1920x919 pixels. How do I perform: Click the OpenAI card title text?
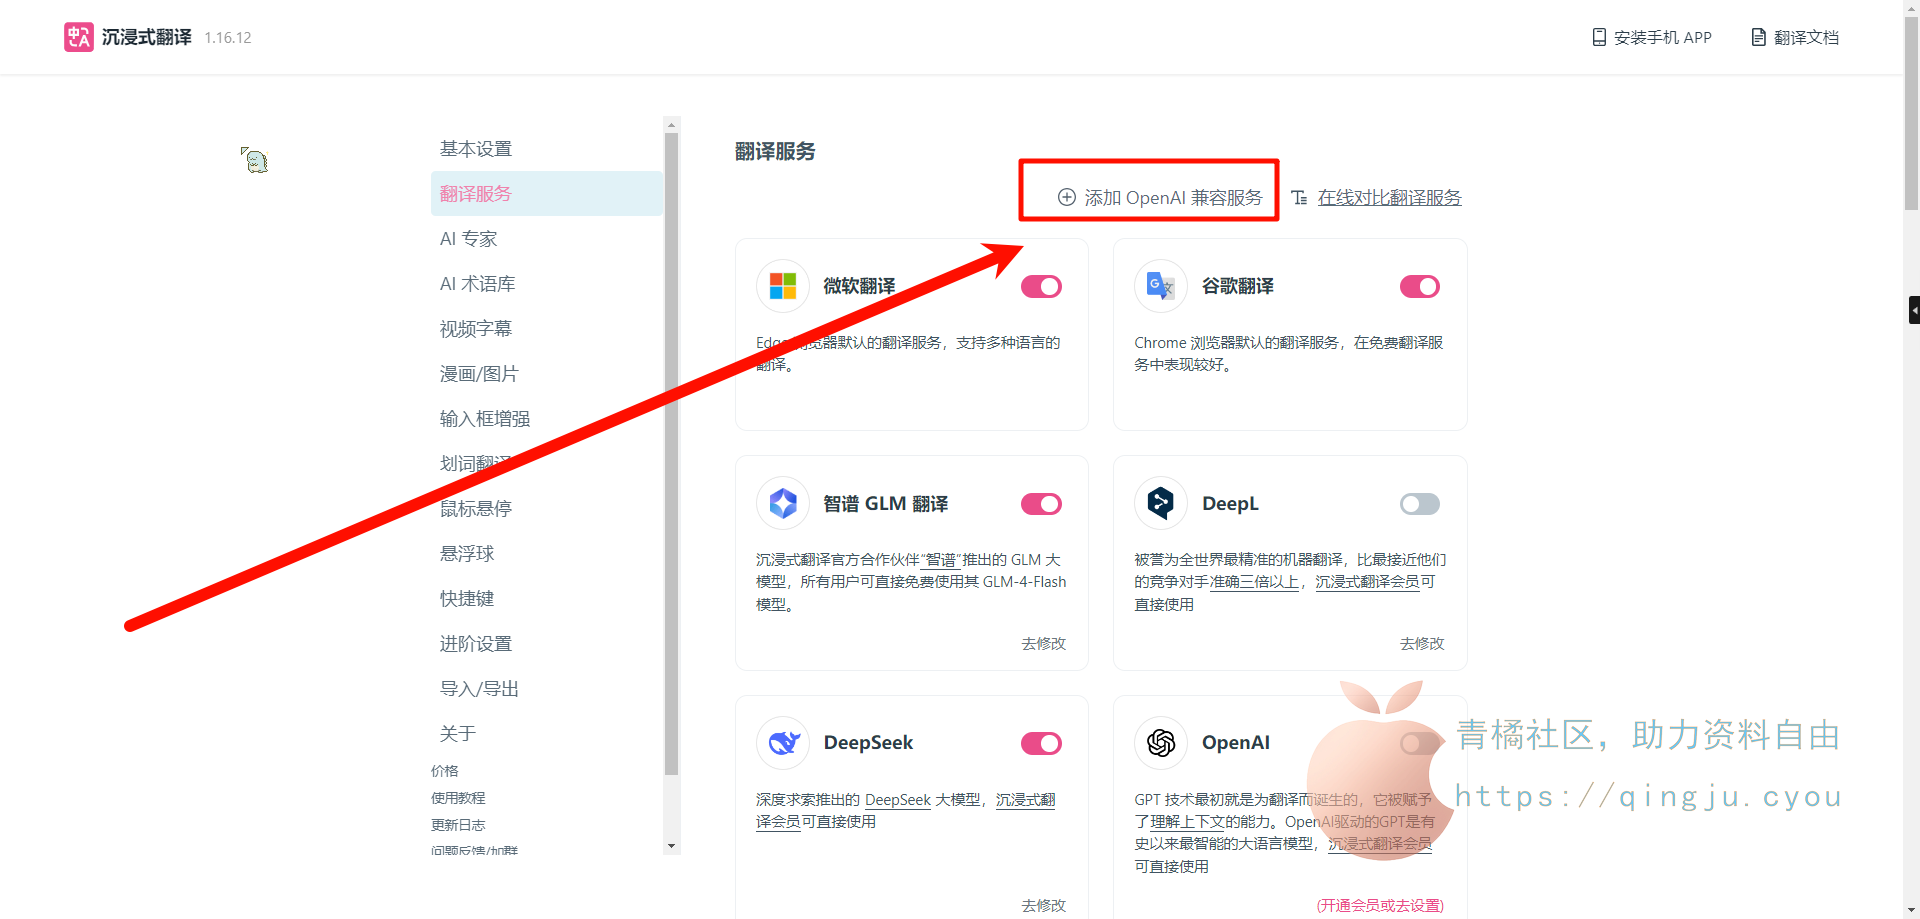[1236, 743]
